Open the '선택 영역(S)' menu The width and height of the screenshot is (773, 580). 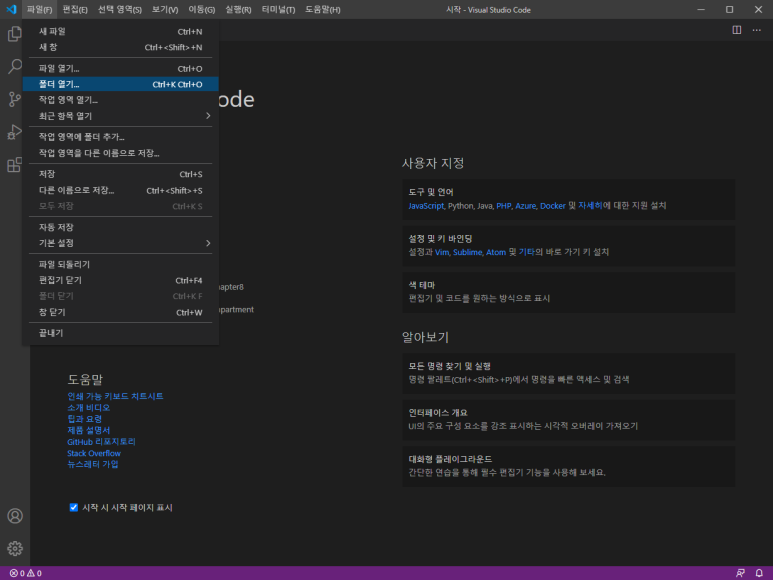point(120,9)
